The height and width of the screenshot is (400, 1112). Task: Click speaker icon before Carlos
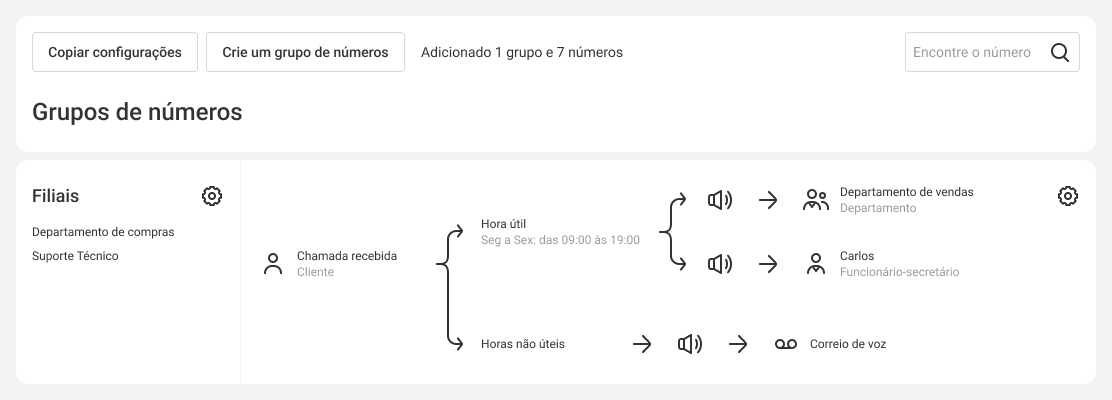720,264
